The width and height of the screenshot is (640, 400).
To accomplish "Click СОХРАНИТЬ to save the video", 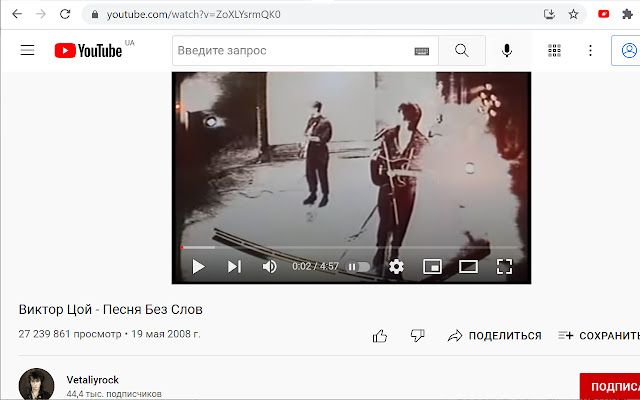I will coord(599,336).
